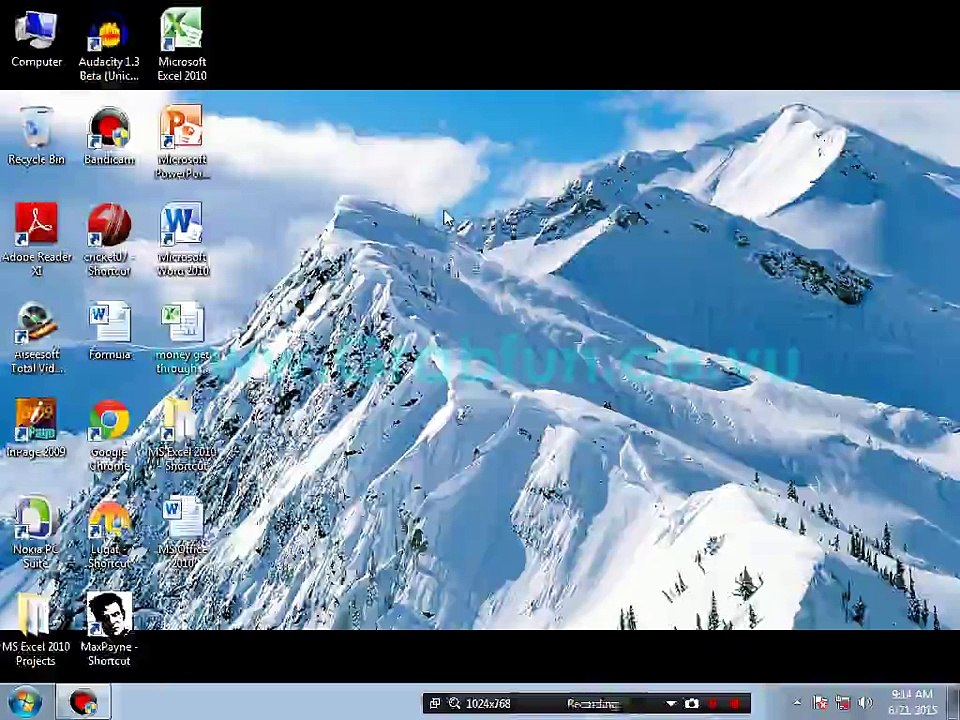Select the Bandicam desktop shortcut

coord(109,136)
